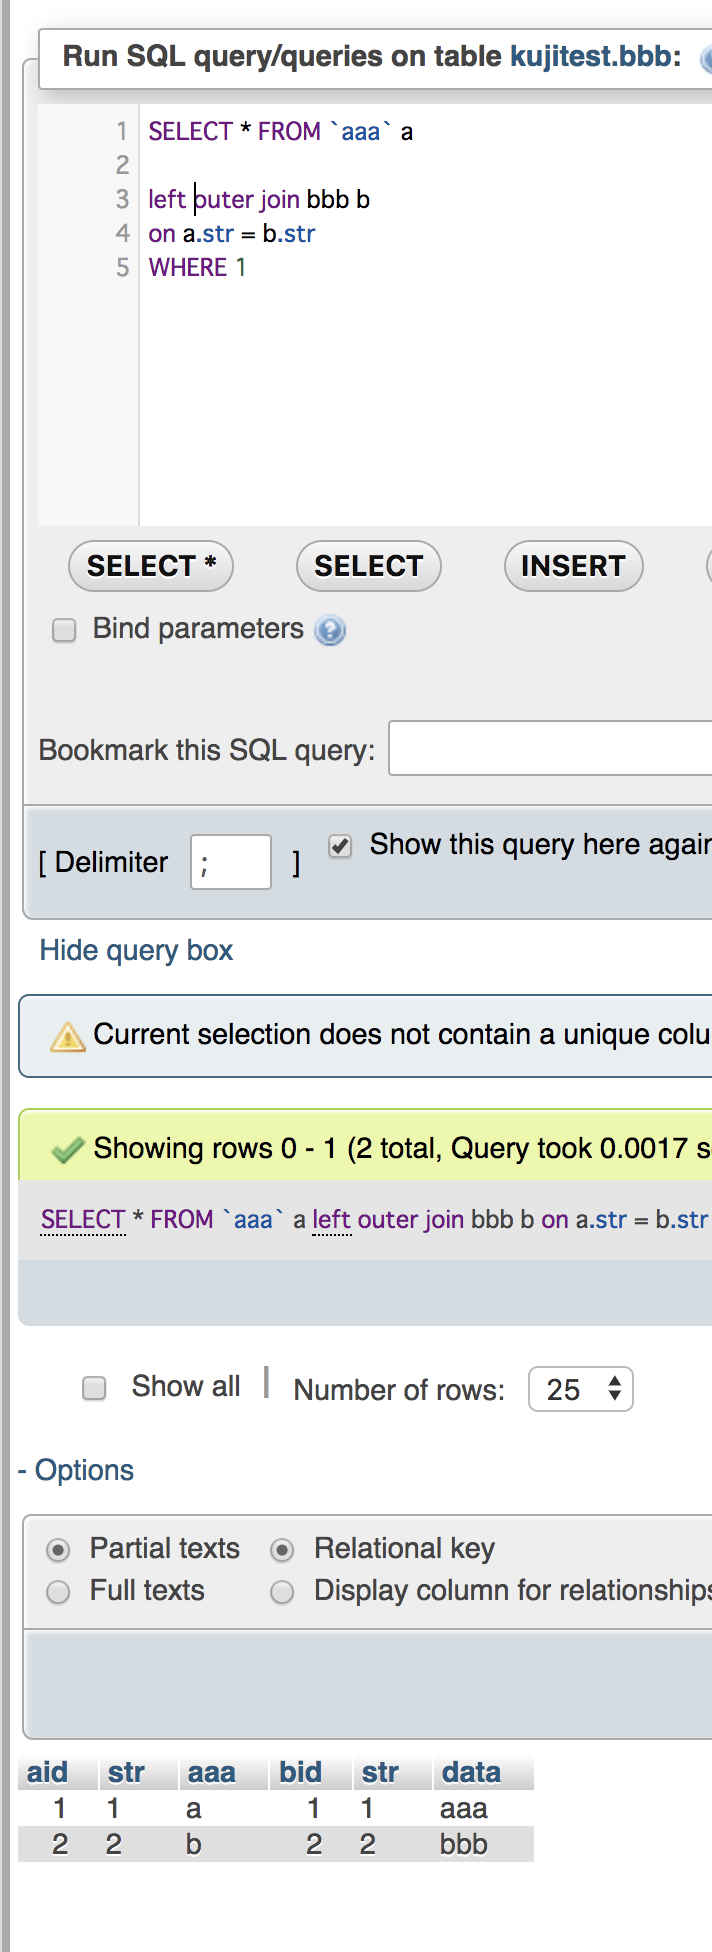Screen dimensions: 712x1952
Task: Hide the query box
Action: pyautogui.click(x=136, y=950)
